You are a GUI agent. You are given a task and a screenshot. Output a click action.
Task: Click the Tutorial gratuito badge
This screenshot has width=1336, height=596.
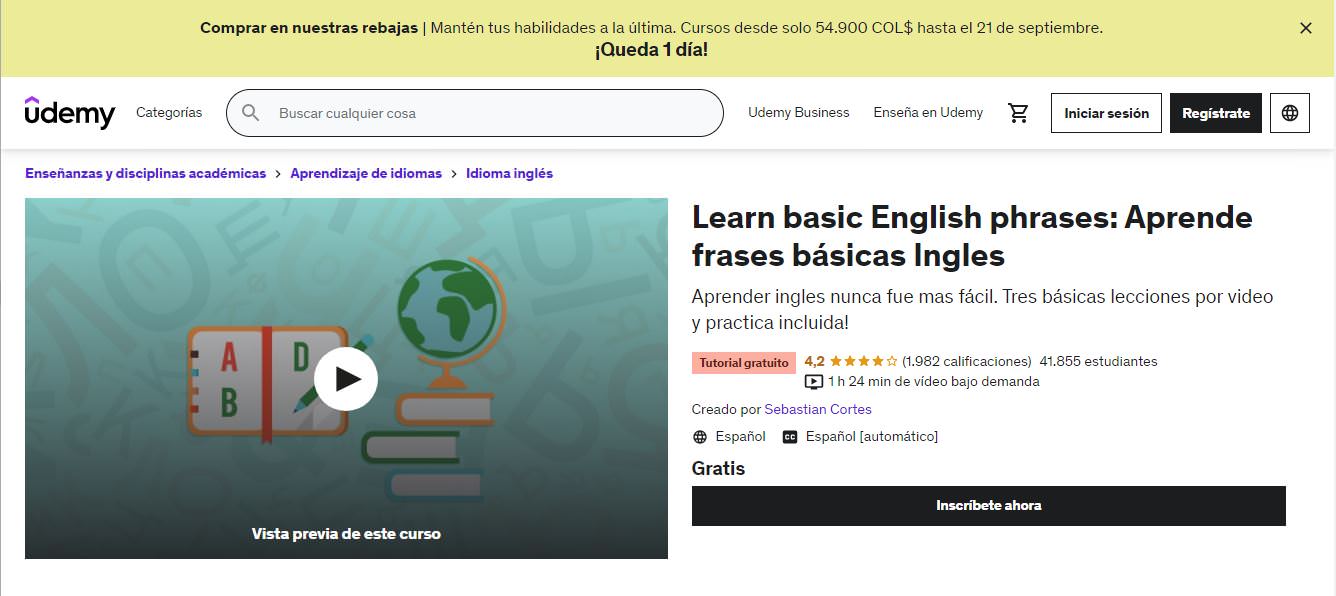pyautogui.click(x=744, y=363)
